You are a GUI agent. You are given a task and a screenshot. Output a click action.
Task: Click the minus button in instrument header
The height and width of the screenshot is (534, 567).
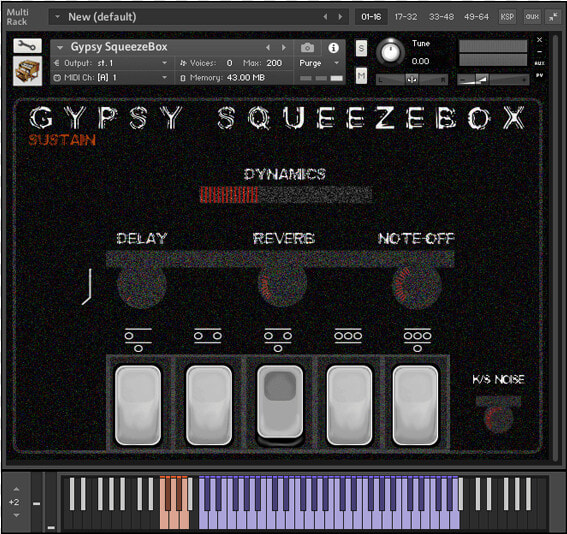[x=539, y=52]
